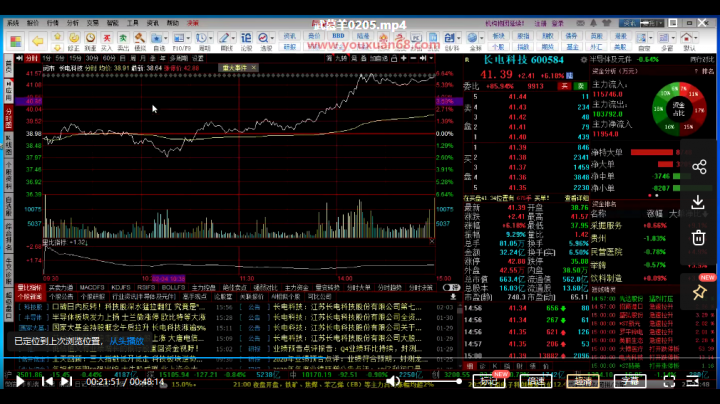Screen dimensions: 720x404
Task: Open the 分析 menu
Action: pyautogui.click(x=73, y=23)
